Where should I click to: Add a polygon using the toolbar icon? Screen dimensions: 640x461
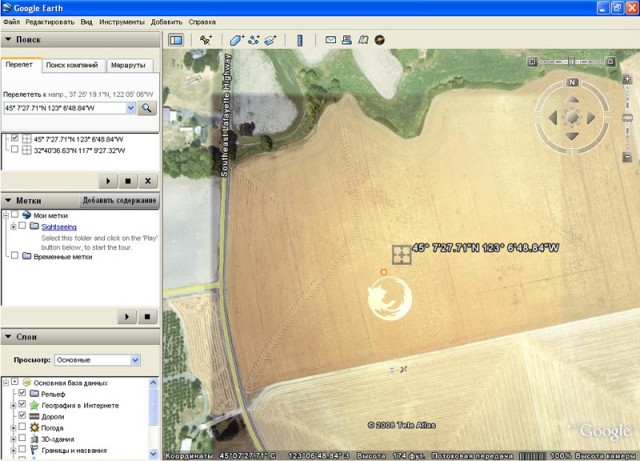click(236, 40)
